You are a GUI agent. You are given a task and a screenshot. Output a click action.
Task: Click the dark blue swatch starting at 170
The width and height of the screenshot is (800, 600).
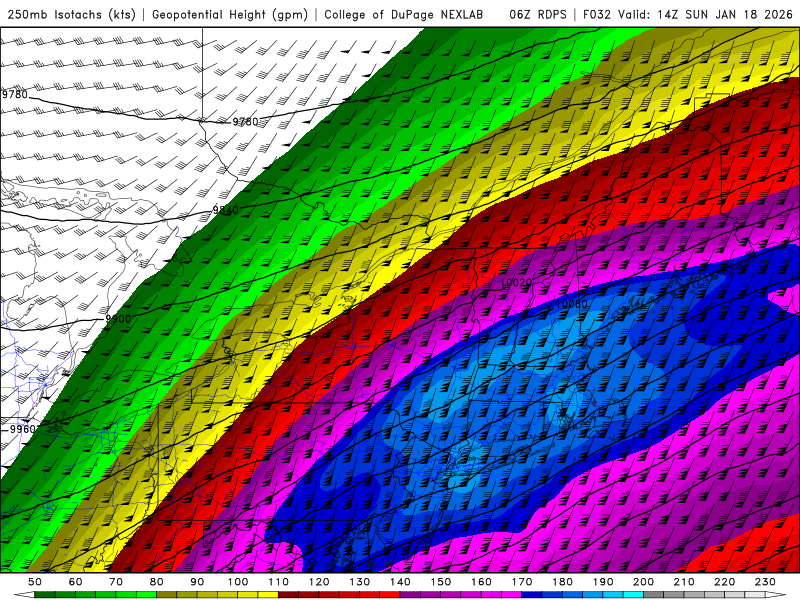coord(531,595)
